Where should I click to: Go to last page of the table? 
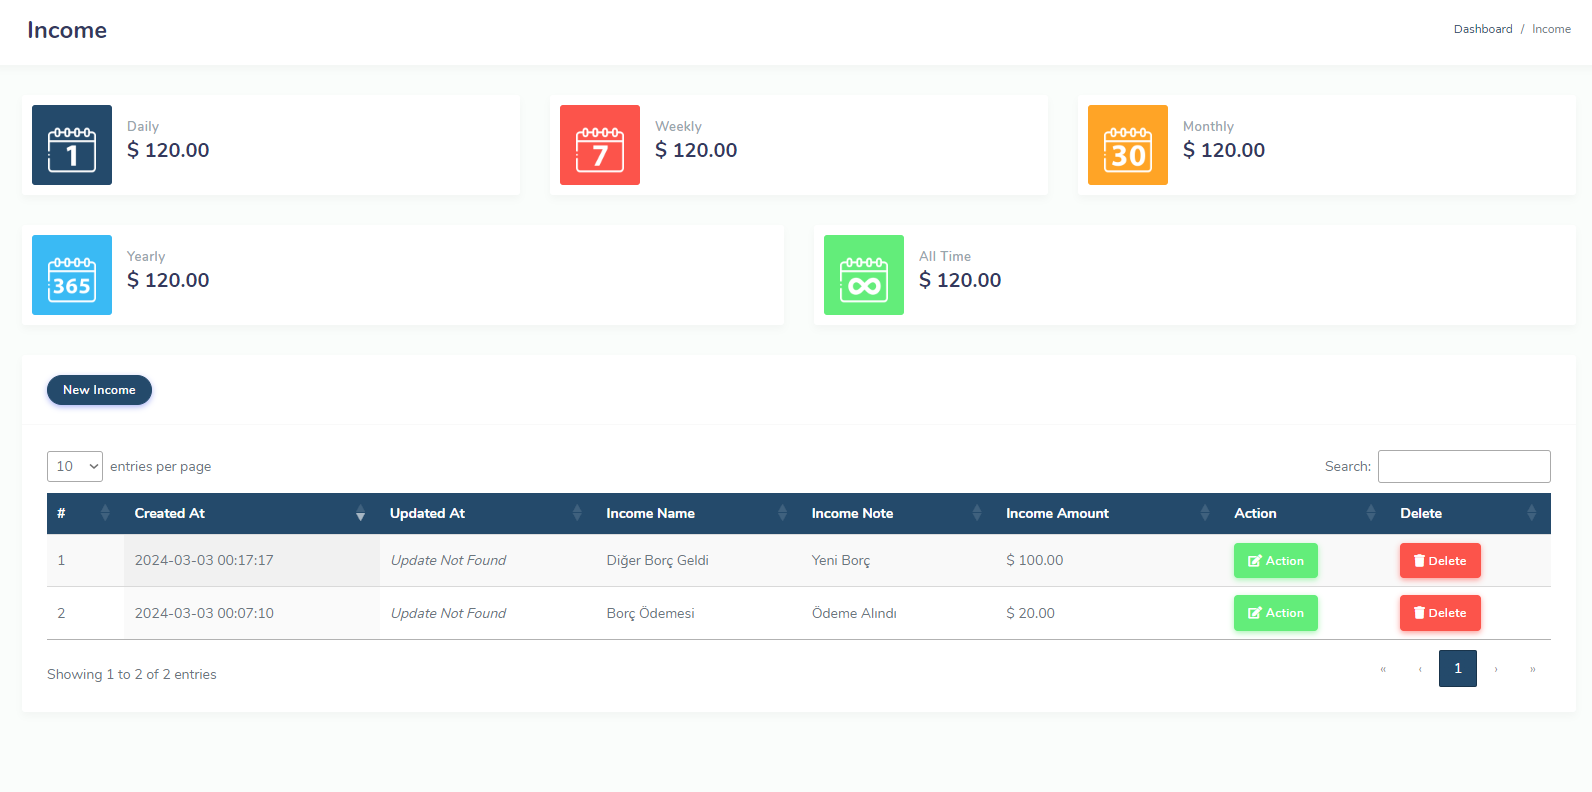1532,669
